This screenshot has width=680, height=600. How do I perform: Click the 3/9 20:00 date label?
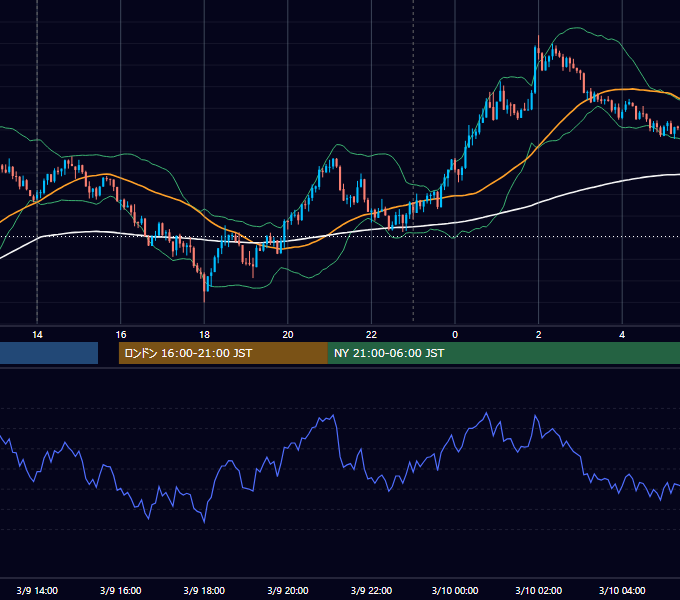coord(288,590)
